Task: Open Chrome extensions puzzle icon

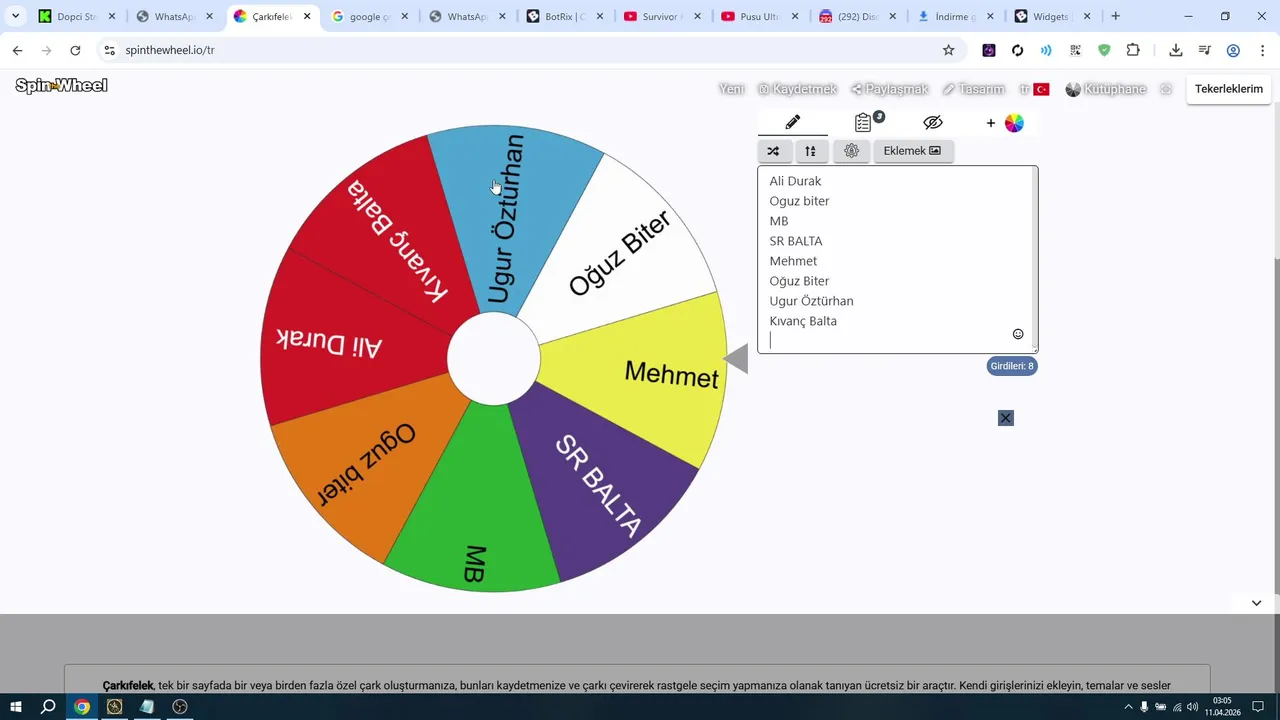Action: tap(1133, 50)
